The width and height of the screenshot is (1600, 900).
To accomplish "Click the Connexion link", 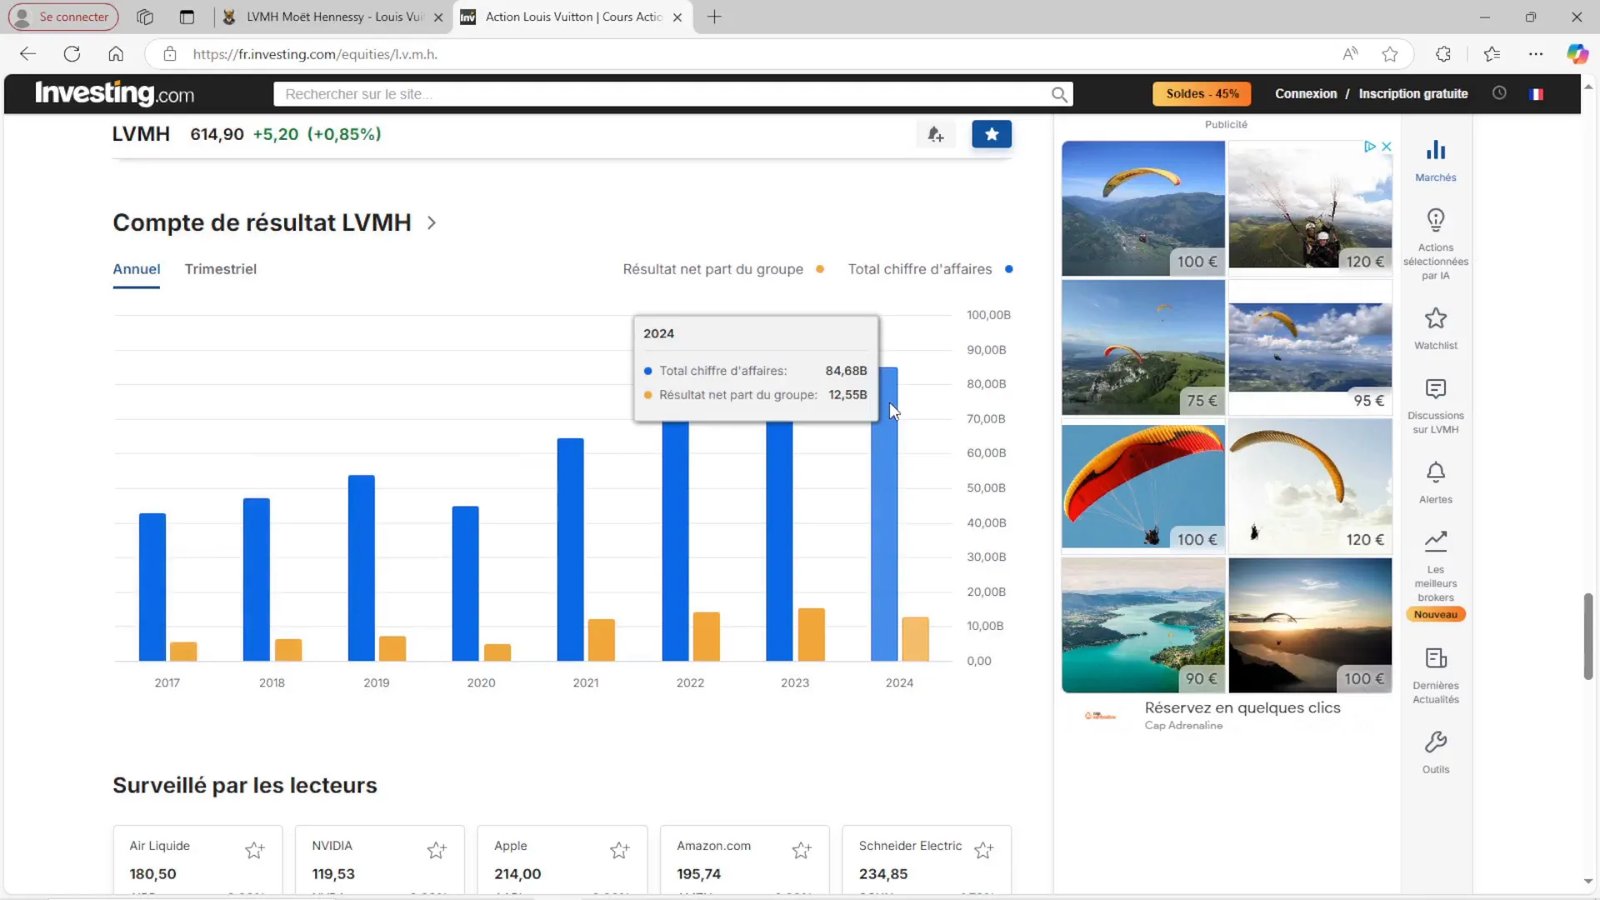I will pyautogui.click(x=1306, y=94).
